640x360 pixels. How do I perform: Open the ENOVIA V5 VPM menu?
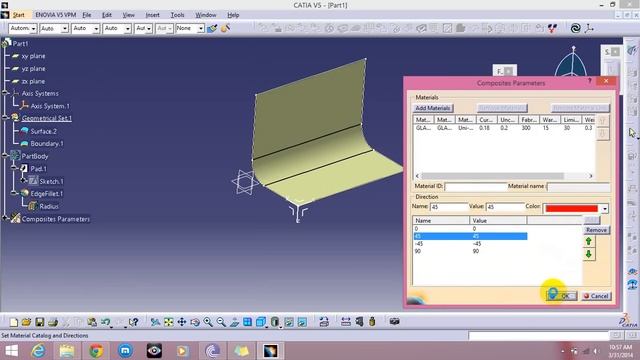click(56, 15)
